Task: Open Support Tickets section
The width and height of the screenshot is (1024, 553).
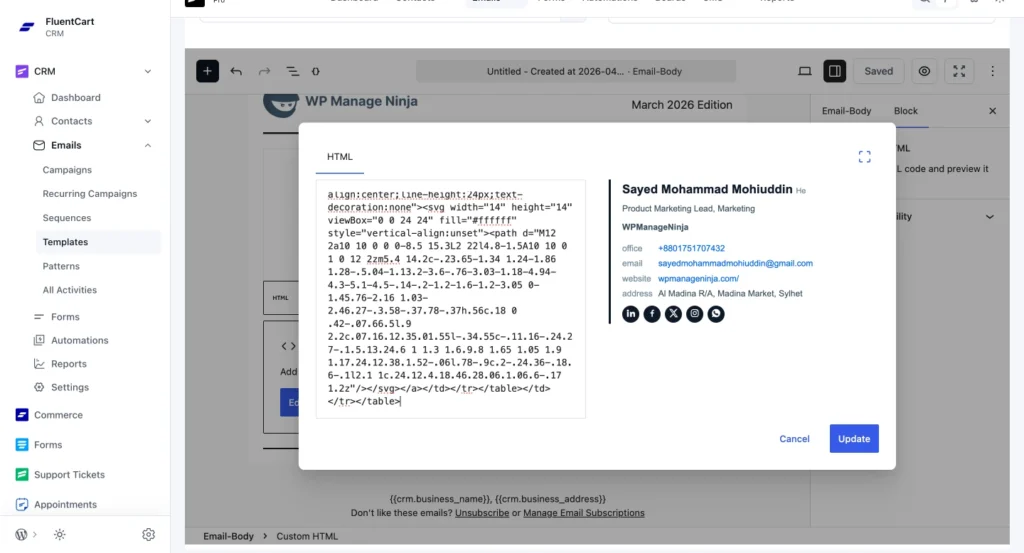Action: click(69, 475)
